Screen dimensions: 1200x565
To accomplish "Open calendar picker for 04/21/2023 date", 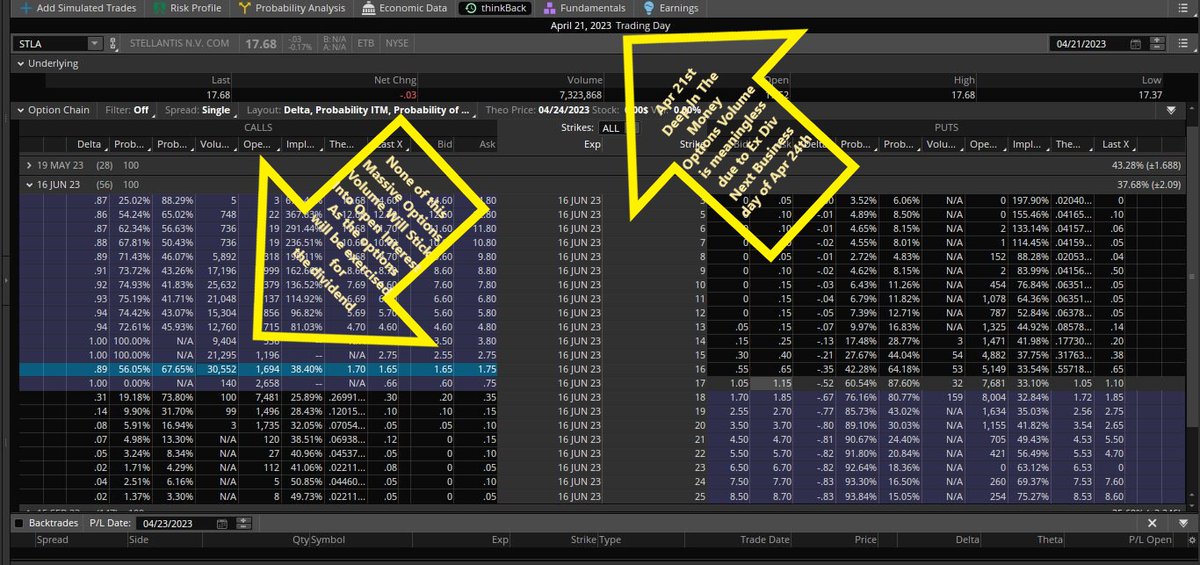I will pos(1134,44).
